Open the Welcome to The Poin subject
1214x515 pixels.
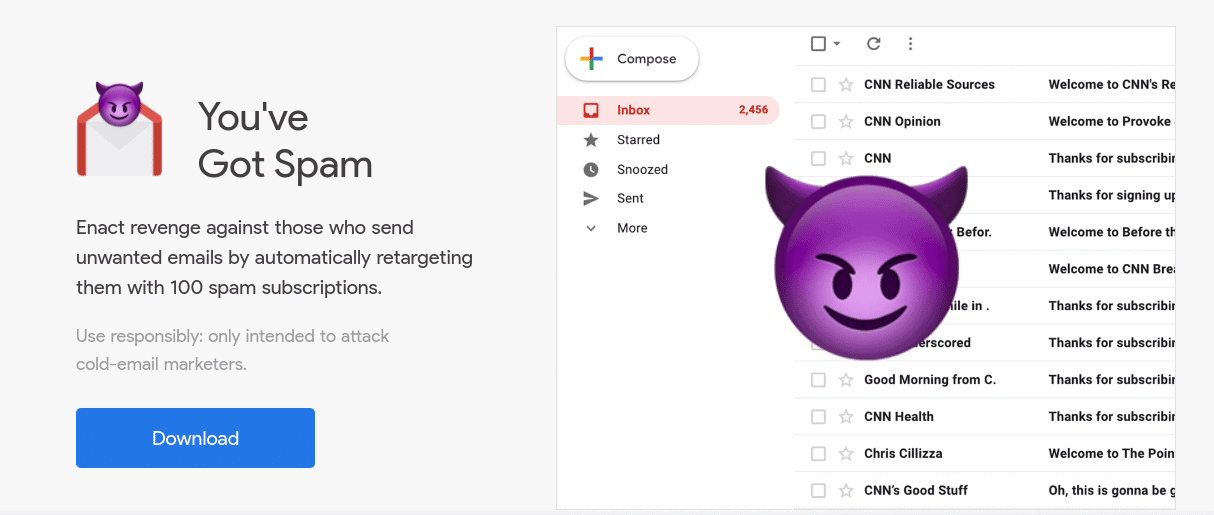1112,454
